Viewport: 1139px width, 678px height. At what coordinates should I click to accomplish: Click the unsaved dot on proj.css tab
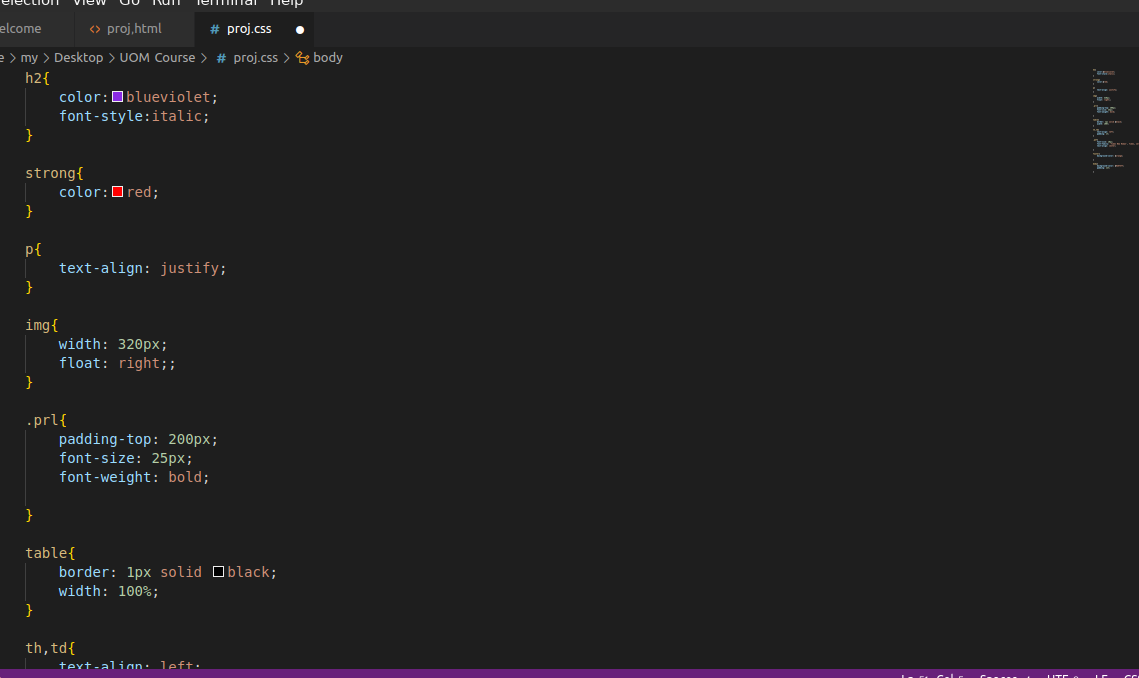[299, 30]
